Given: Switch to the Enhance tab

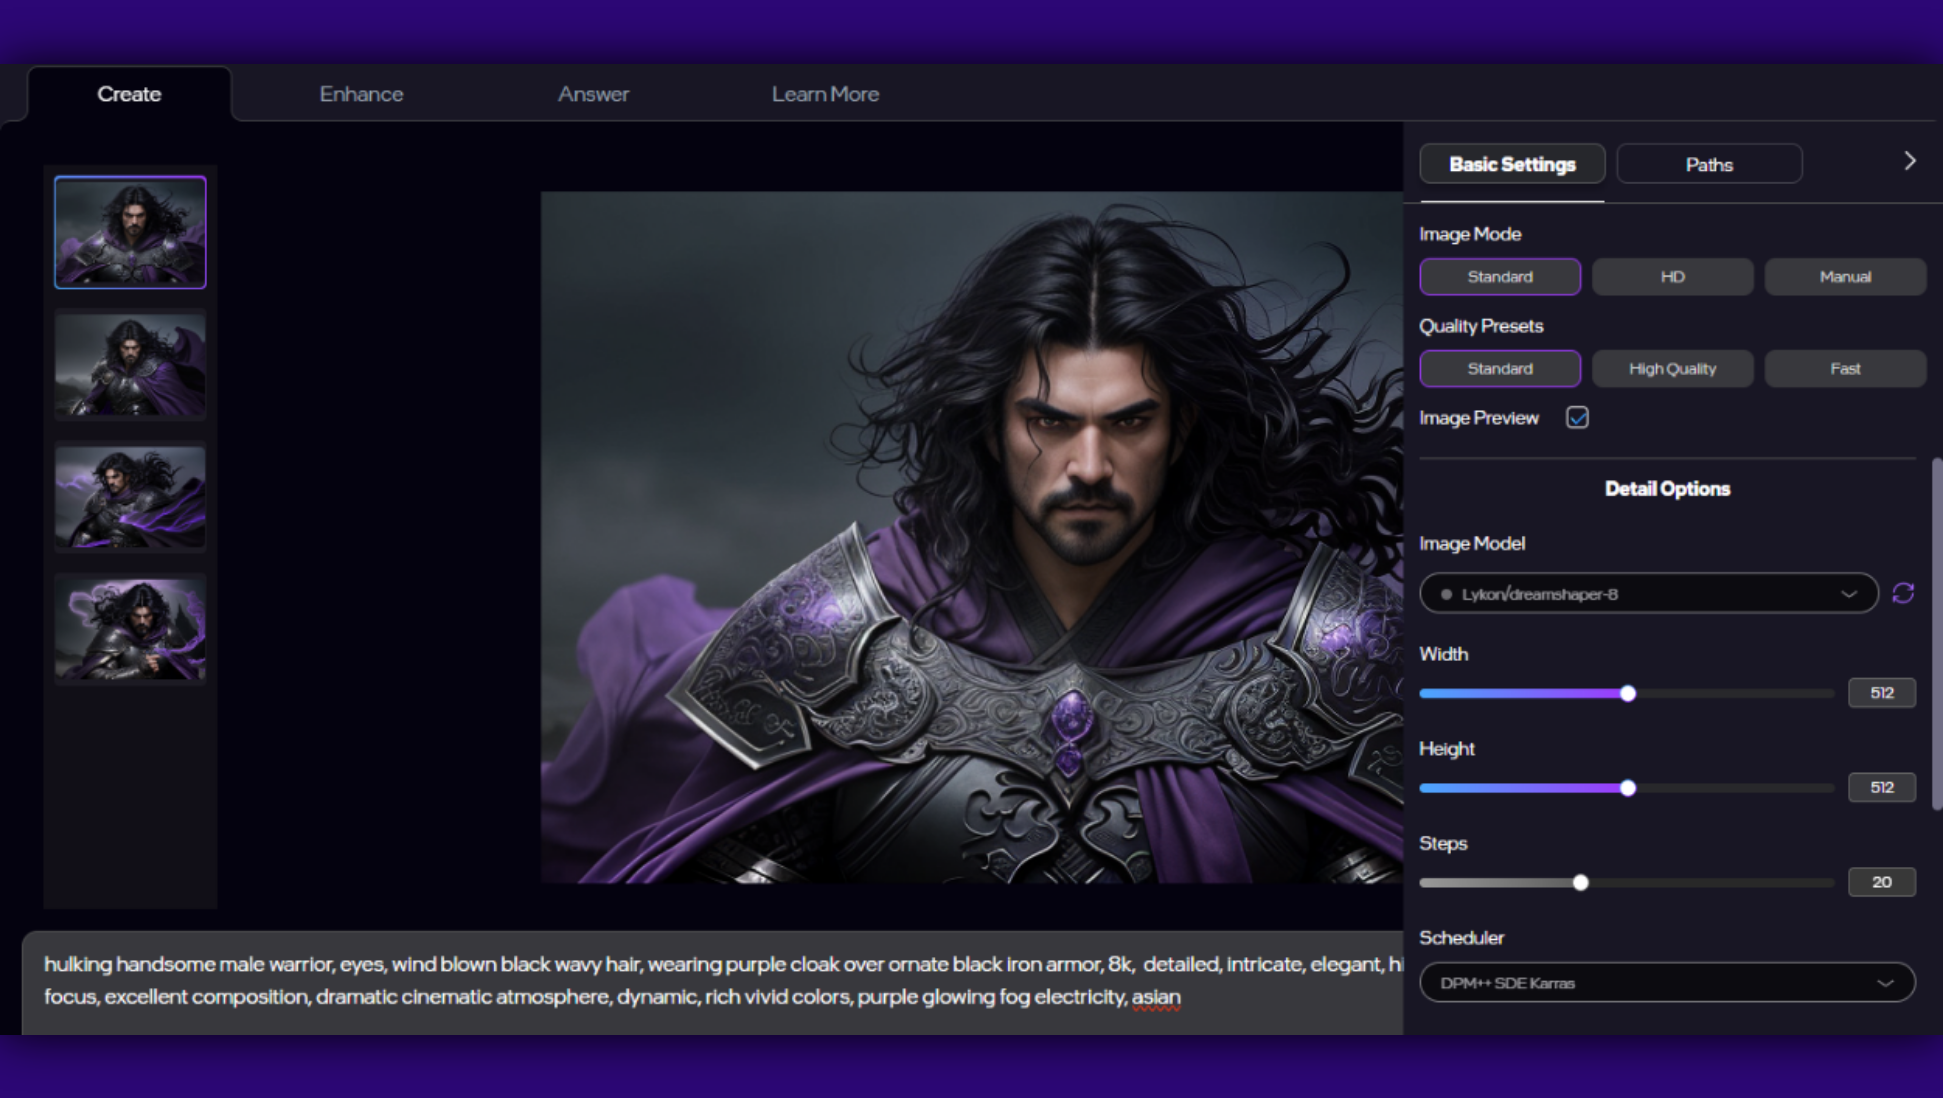Looking at the screenshot, I should click(361, 94).
